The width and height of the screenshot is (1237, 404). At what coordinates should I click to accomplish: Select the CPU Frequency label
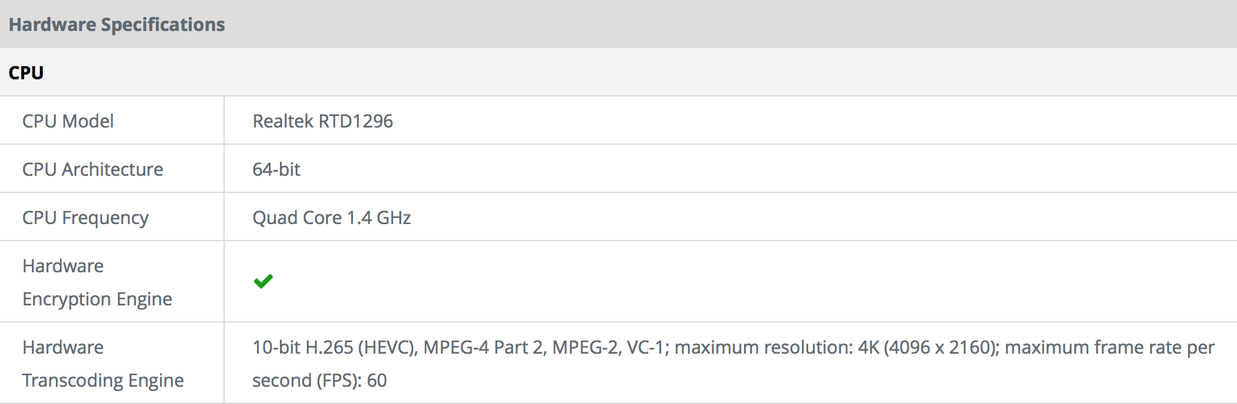pyautogui.click(x=85, y=217)
